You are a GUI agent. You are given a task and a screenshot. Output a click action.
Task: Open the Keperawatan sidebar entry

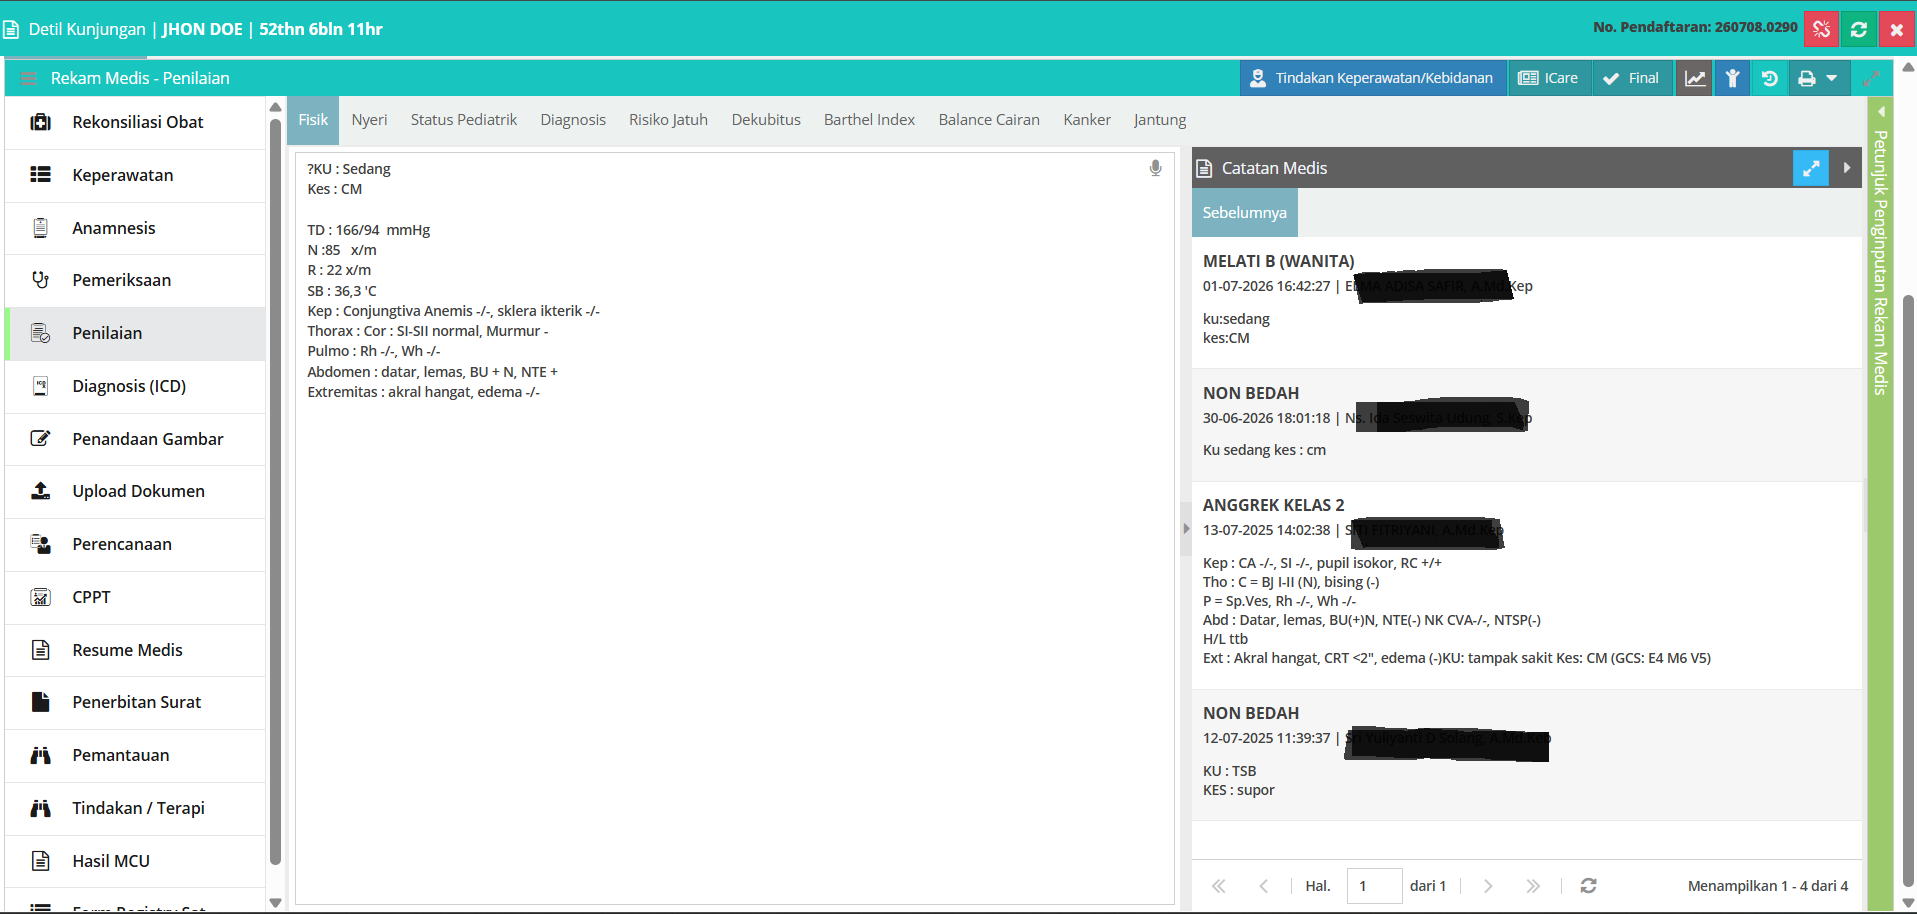[135, 175]
